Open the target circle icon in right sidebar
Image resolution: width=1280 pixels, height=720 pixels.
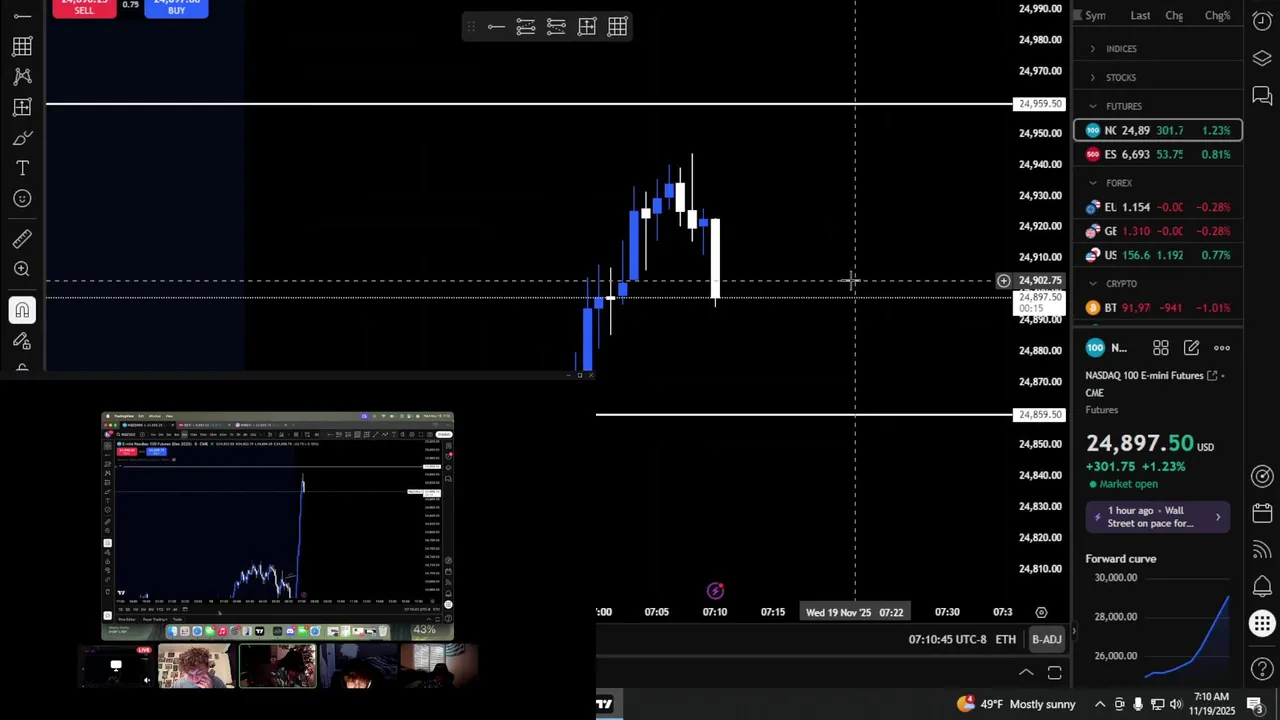[1262, 476]
